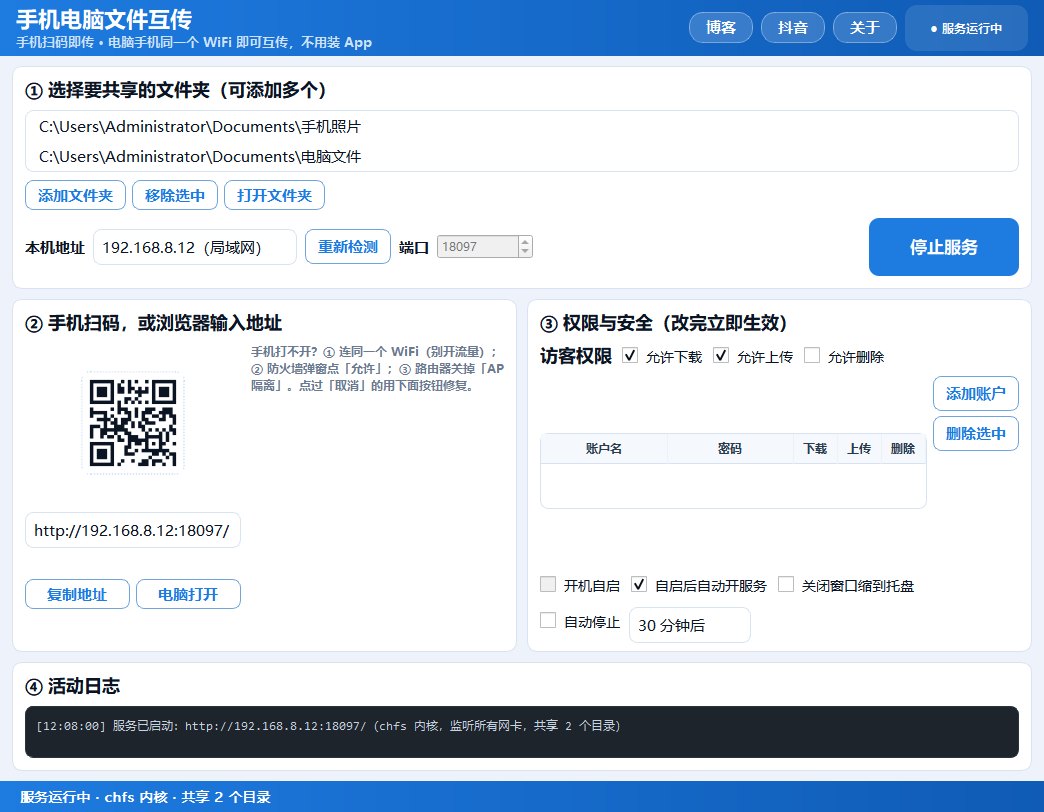
Task: Click the 本机地址 IP field
Action: [x=194, y=247]
